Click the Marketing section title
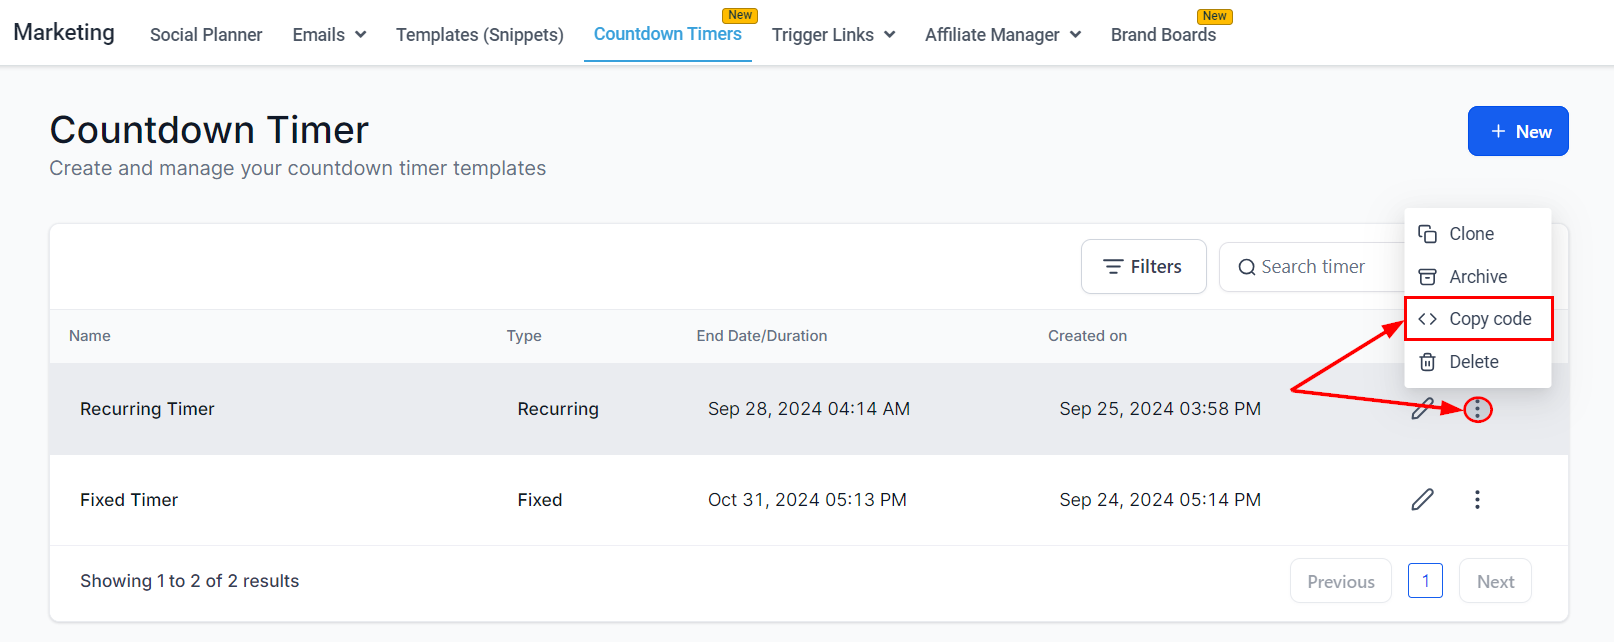Viewport: 1614px width, 642px height. [x=64, y=33]
